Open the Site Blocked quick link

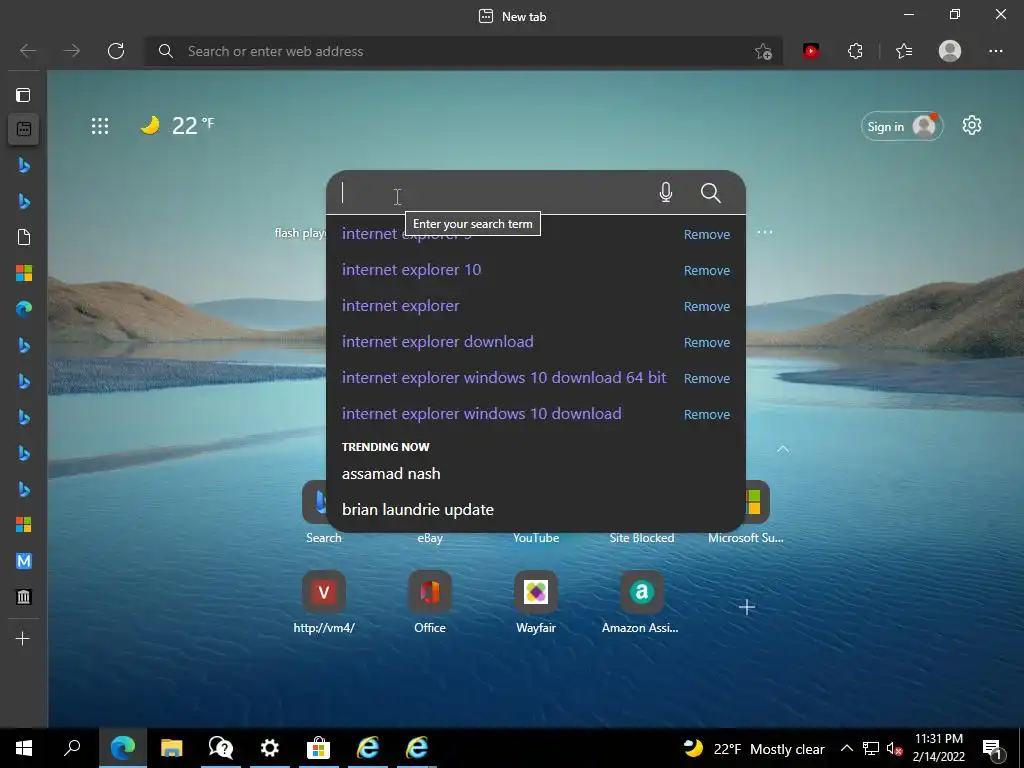pyautogui.click(x=641, y=538)
